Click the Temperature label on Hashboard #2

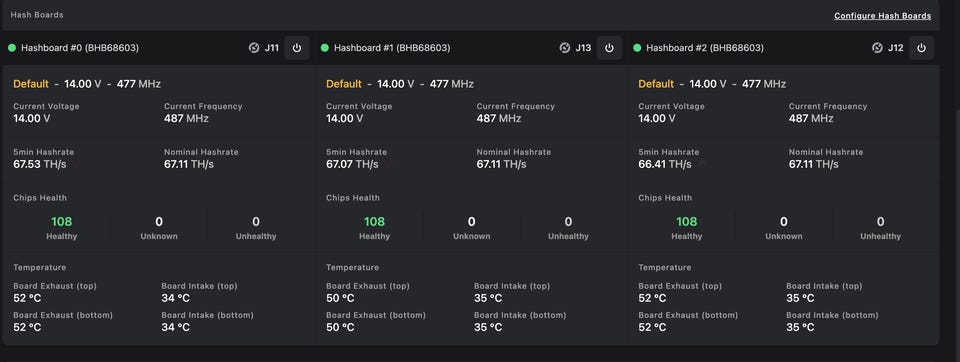coord(665,268)
